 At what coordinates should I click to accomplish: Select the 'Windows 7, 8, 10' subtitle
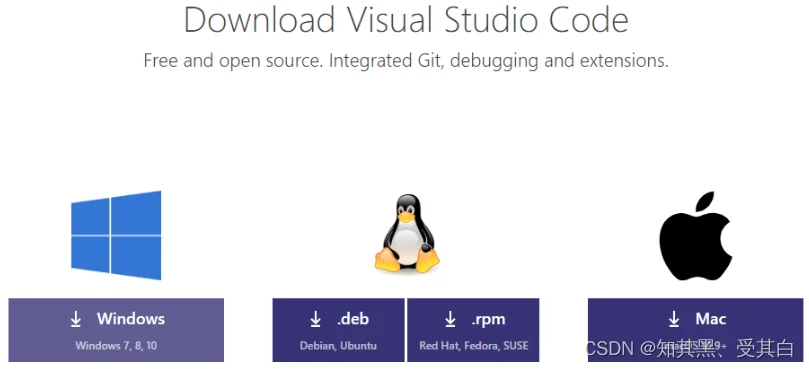point(116,346)
